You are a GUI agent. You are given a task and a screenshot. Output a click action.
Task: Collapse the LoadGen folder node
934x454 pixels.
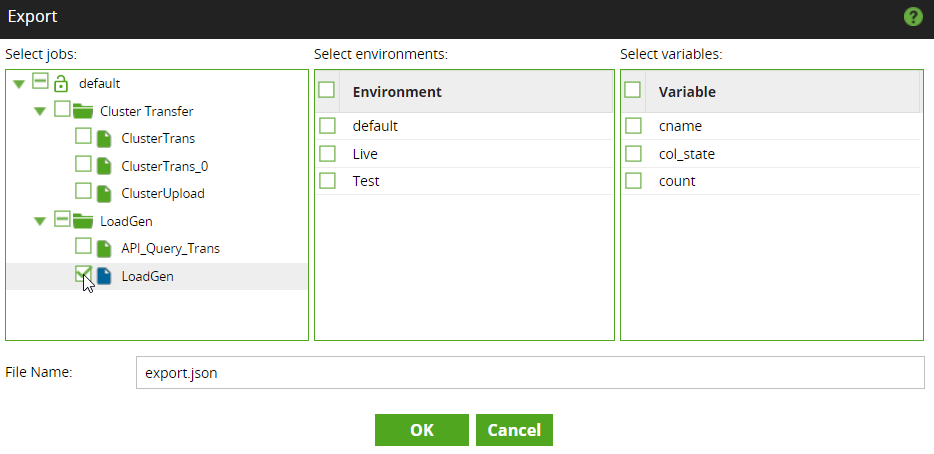point(41,221)
